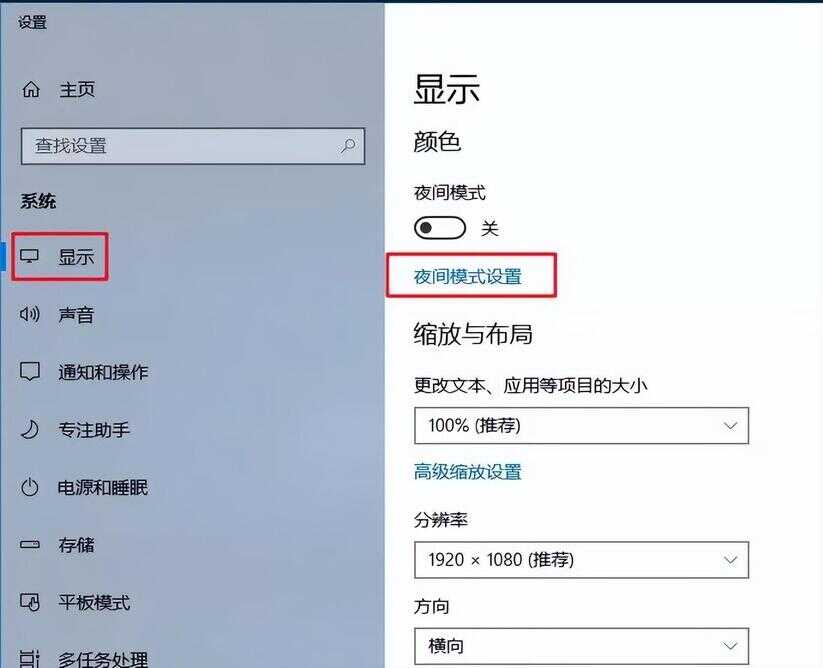Open the 夜间模式设置 link
The image size is (823, 668).
pos(468,277)
